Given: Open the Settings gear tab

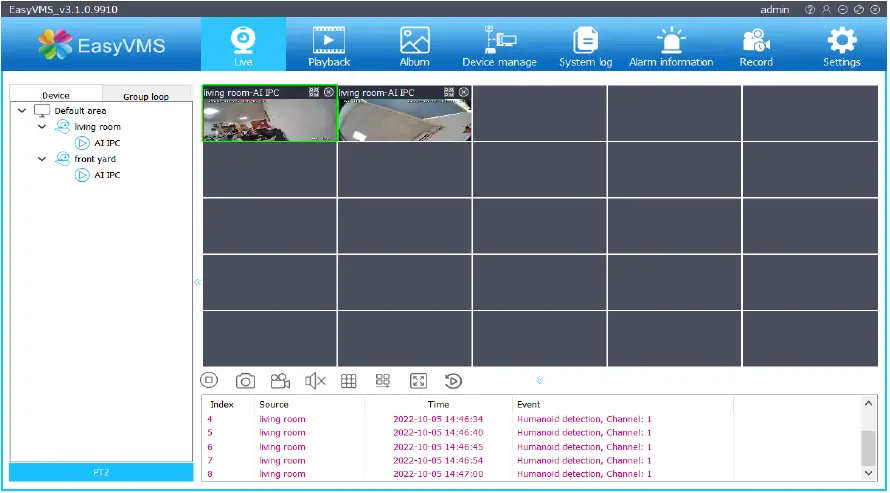Looking at the screenshot, I should (842, 45).
